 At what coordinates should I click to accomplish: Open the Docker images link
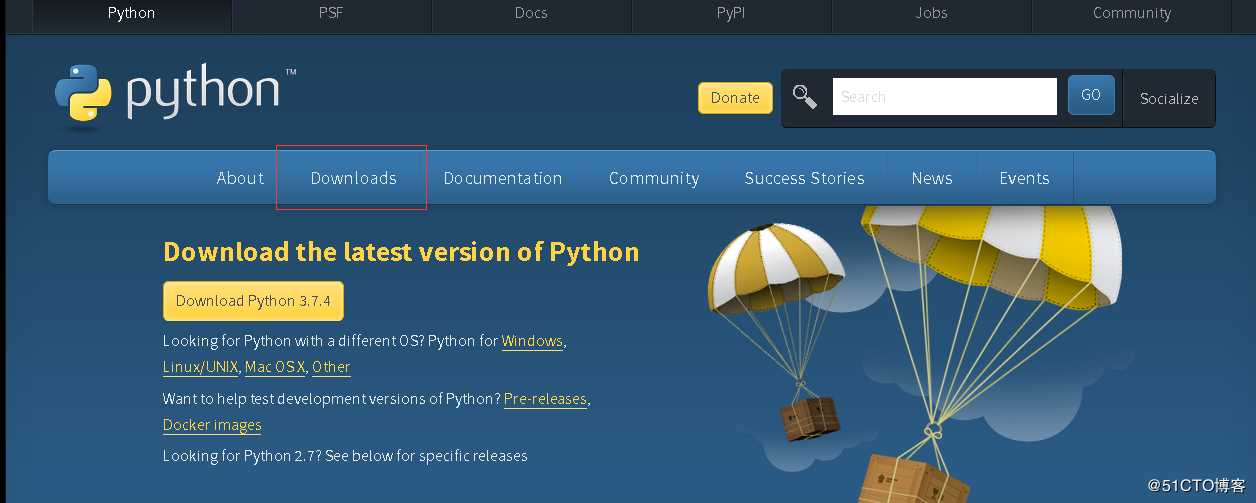(212, 425)
